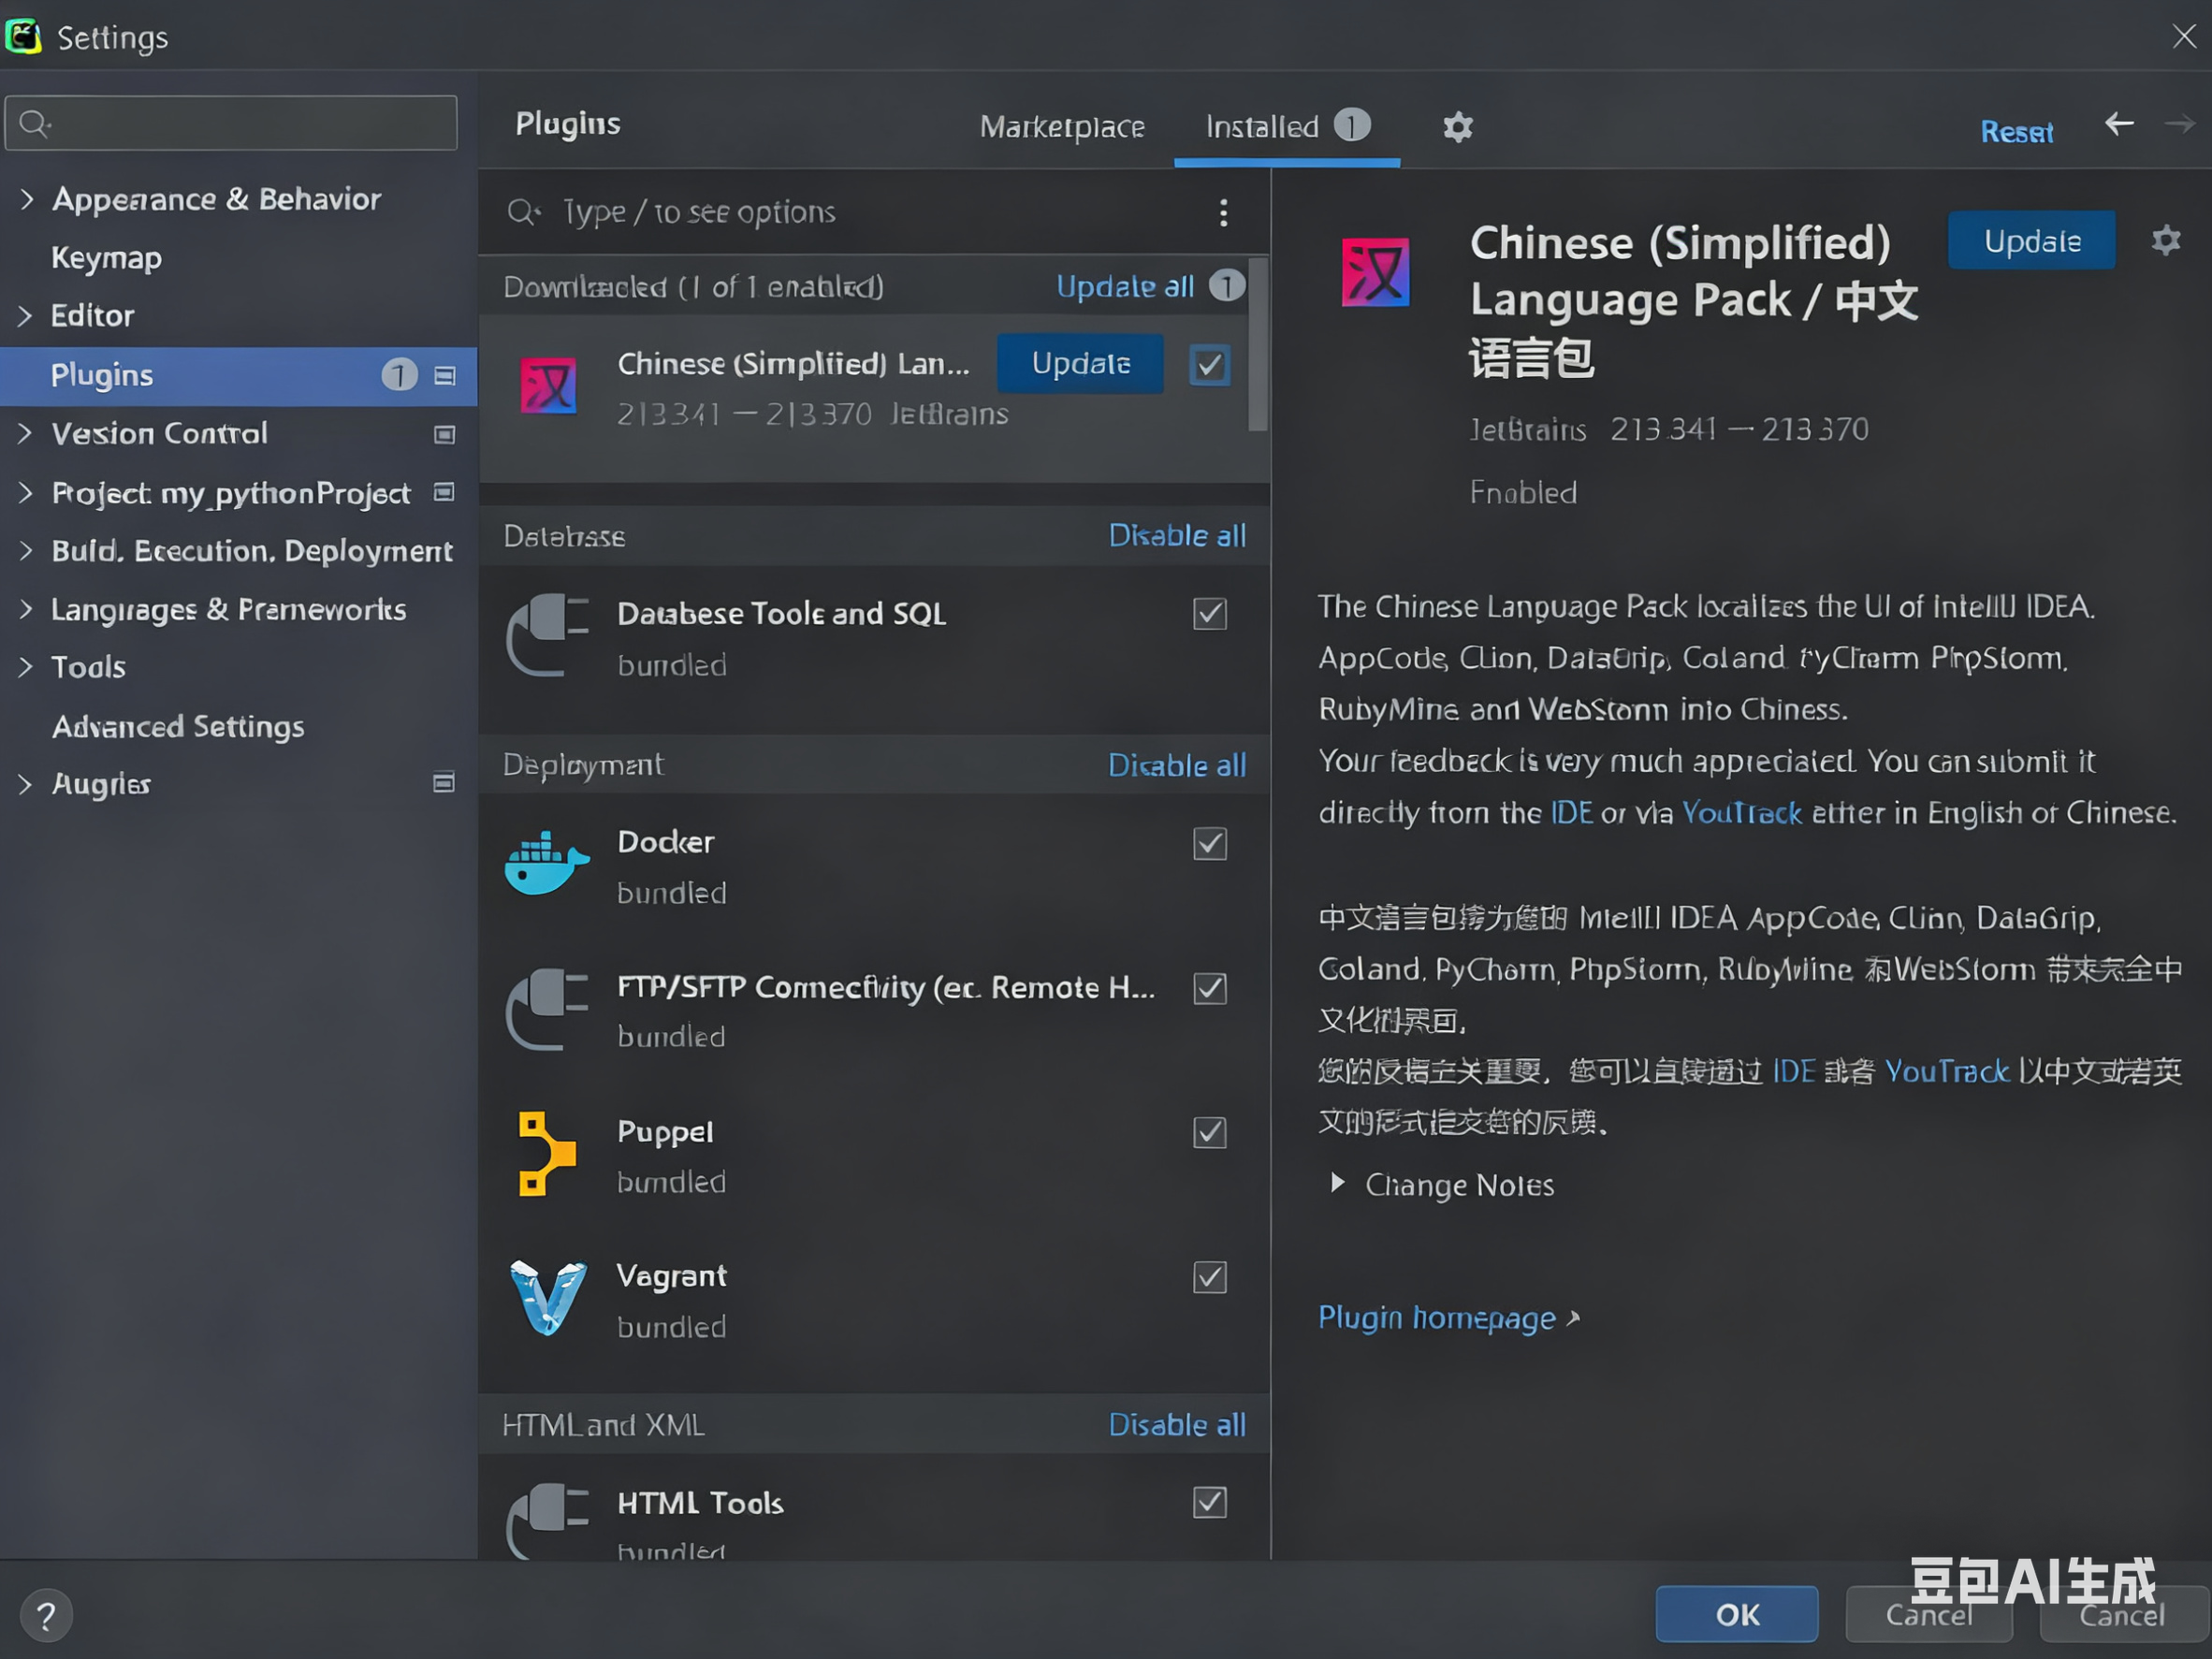Toggle the Vagrant plugin checkbox
The width and height of the screenshot is (2212, 1659).
[1209, 1277]
